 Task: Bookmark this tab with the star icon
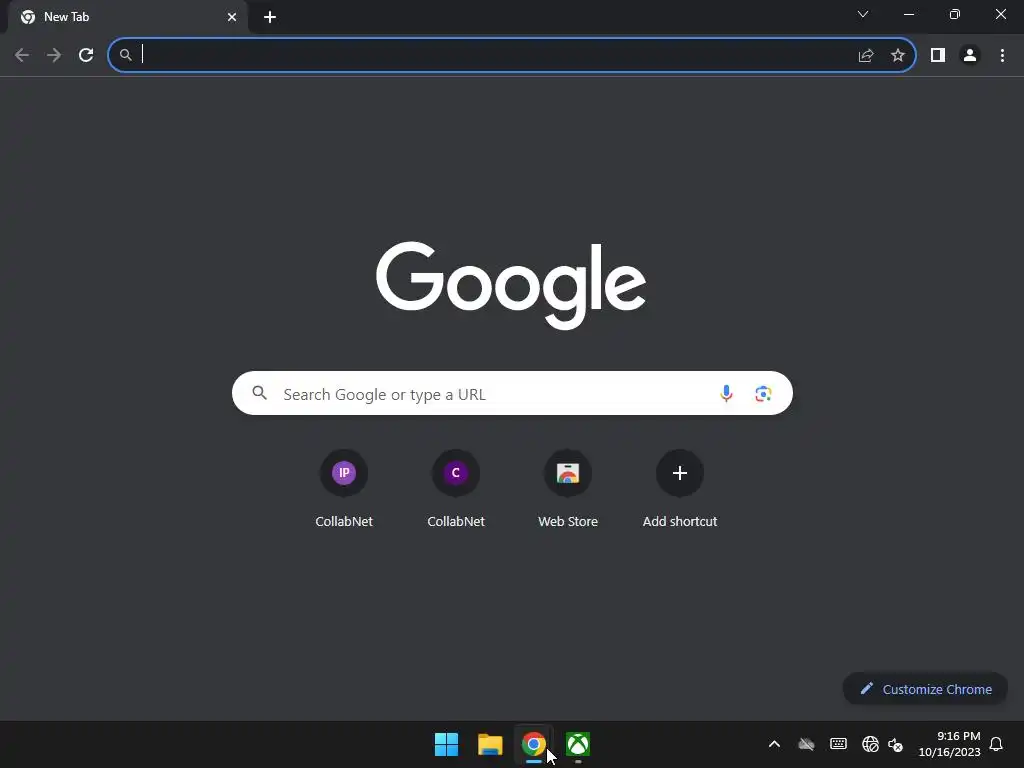point(898,56)
